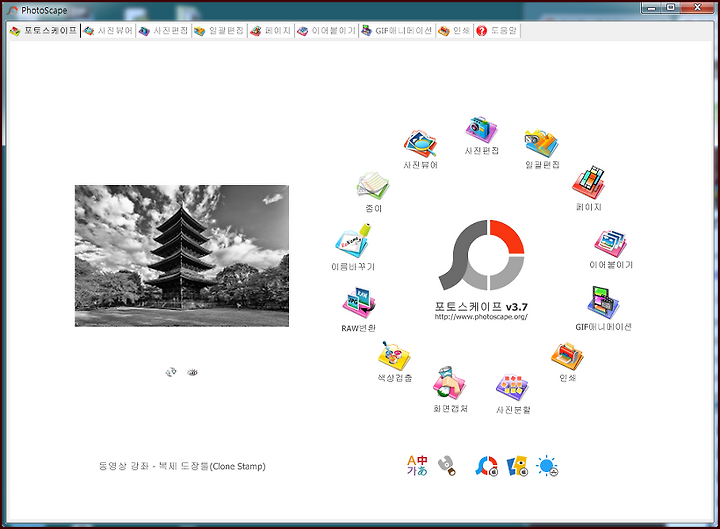
Task: Click the 포토스케이프 v3.7 title text
Action: tap(481, 306)
